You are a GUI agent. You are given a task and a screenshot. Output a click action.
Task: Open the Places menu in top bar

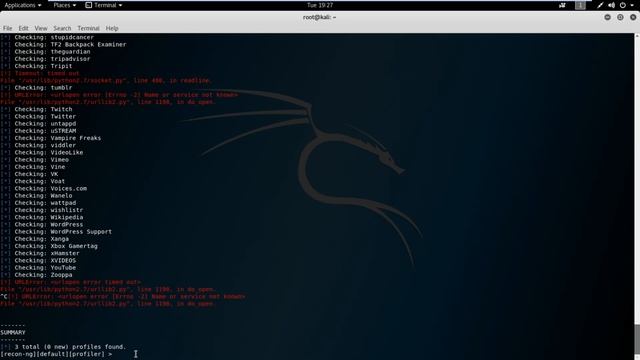pyautogui.click(x=64, y=5)
